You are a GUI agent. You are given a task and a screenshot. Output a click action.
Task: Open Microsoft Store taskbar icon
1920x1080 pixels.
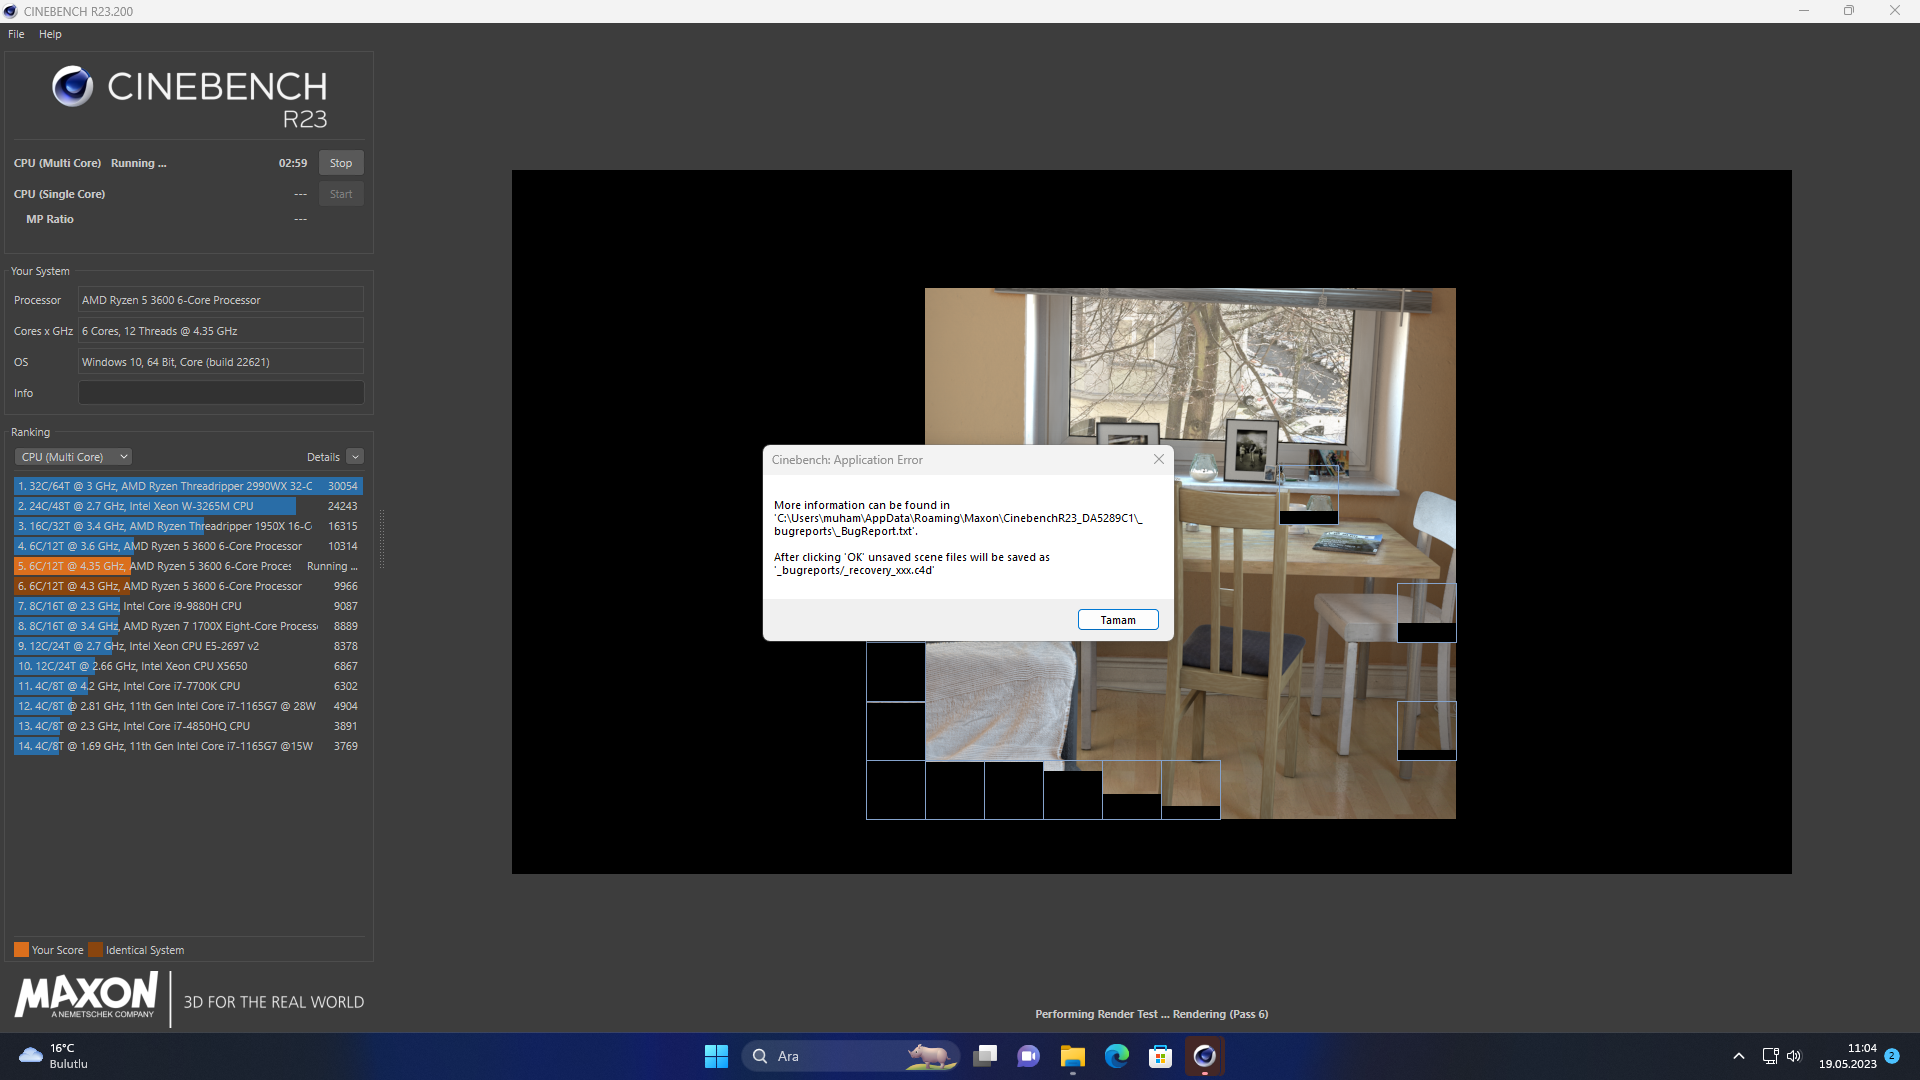[1160, 1056]
